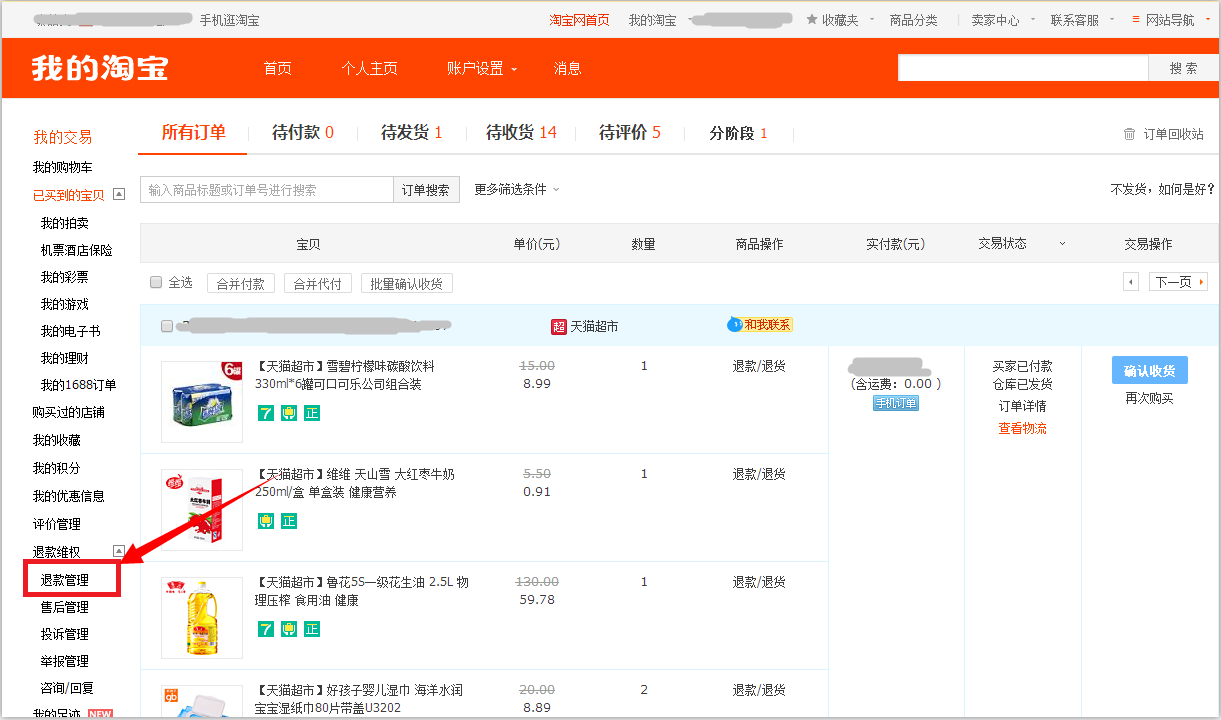Click the 正 badge under the jujube milk
The height and width of the screenshot is (720, 1221).
click(x=289, y=521)
